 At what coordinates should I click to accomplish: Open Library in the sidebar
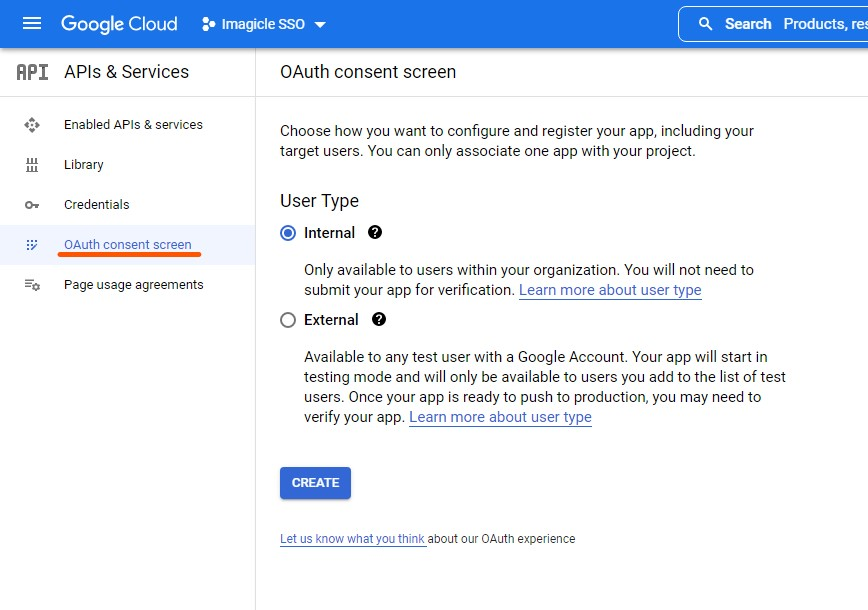[x=84, y=165]
